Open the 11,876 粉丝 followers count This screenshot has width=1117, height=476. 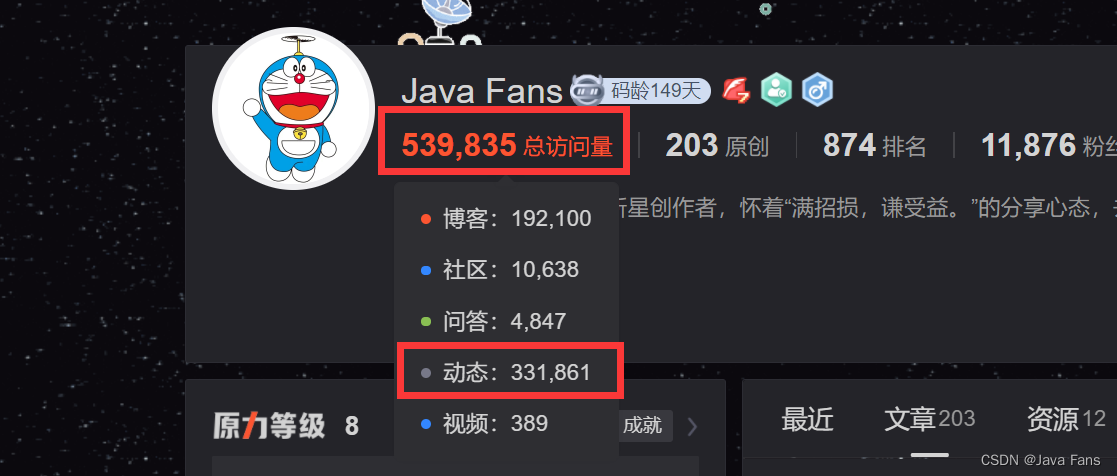[x=1049, y=146]
